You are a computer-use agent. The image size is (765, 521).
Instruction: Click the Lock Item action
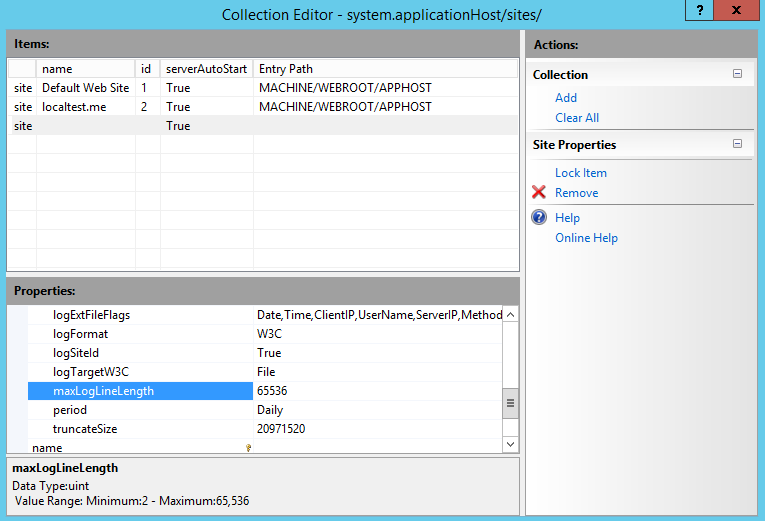tap(581, 173)
